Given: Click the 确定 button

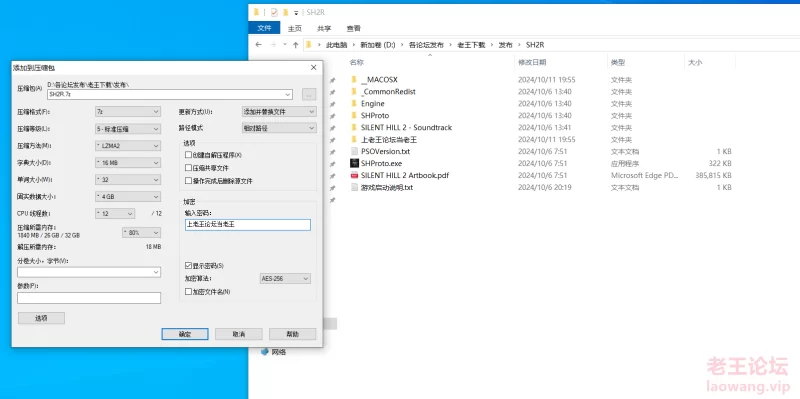Looking at the screenshot, I should [185, 334].
